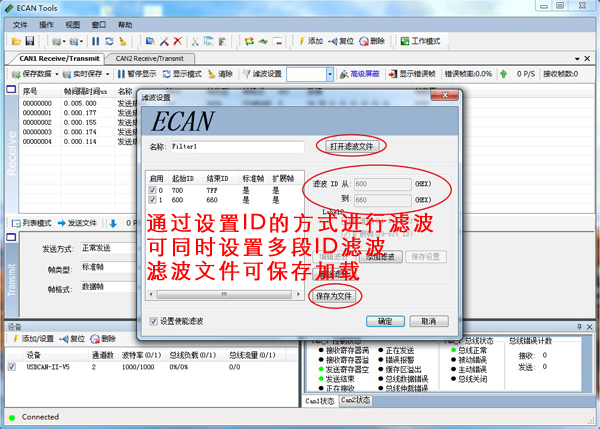Toggle 设置使能滤波 (enable filter) checkbox
Viewport: 600px width, 429px height.
pyautogui.click(x=153, y=321)
